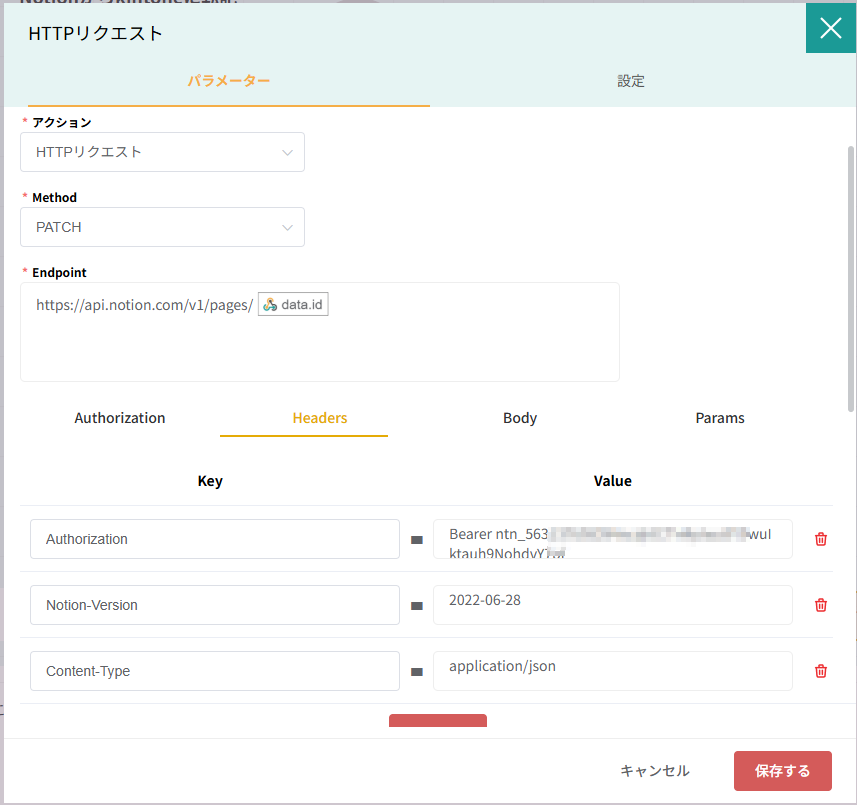The height and width of the screenshot is (805, 857).
Task: Delete the Content-Type header row
Action: tap(820, 671)
